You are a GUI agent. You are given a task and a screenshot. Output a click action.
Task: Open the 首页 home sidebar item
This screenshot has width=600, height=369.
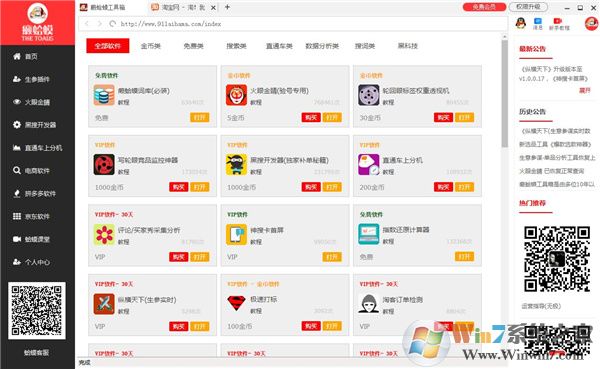[25, 56]
